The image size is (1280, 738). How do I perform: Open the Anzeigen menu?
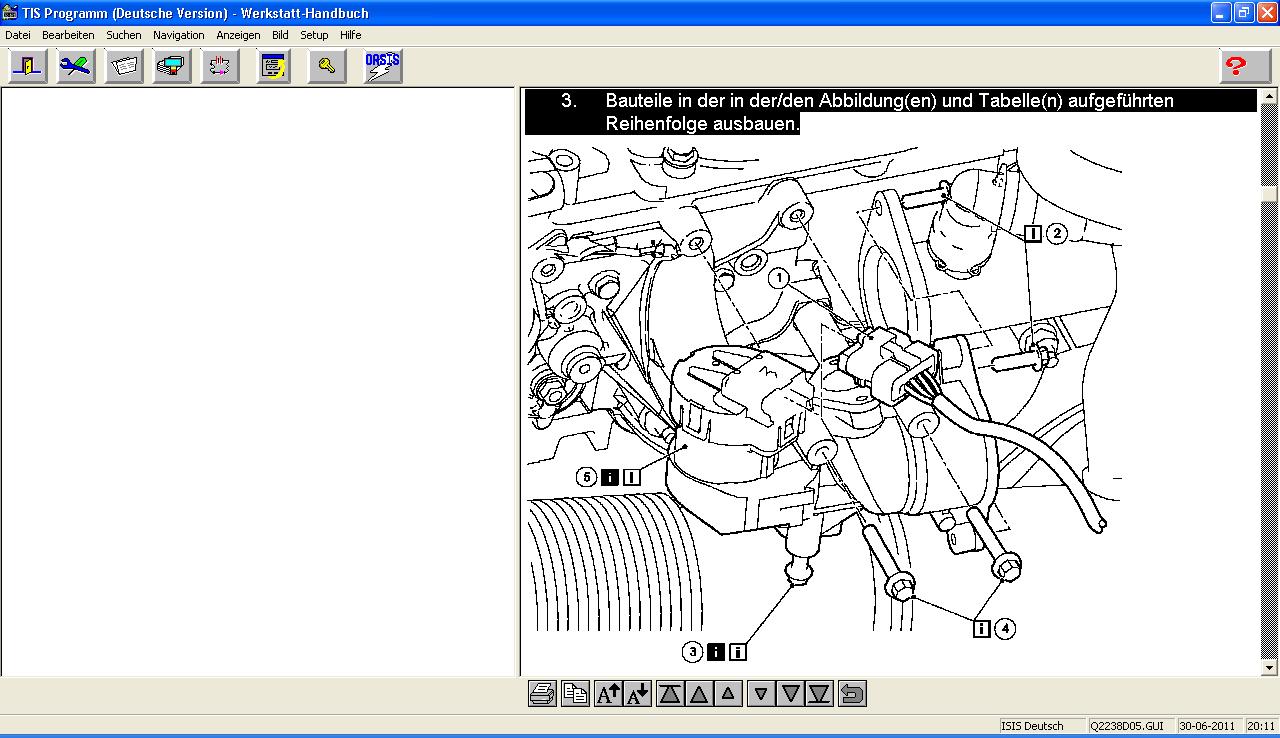click(238, 35)
